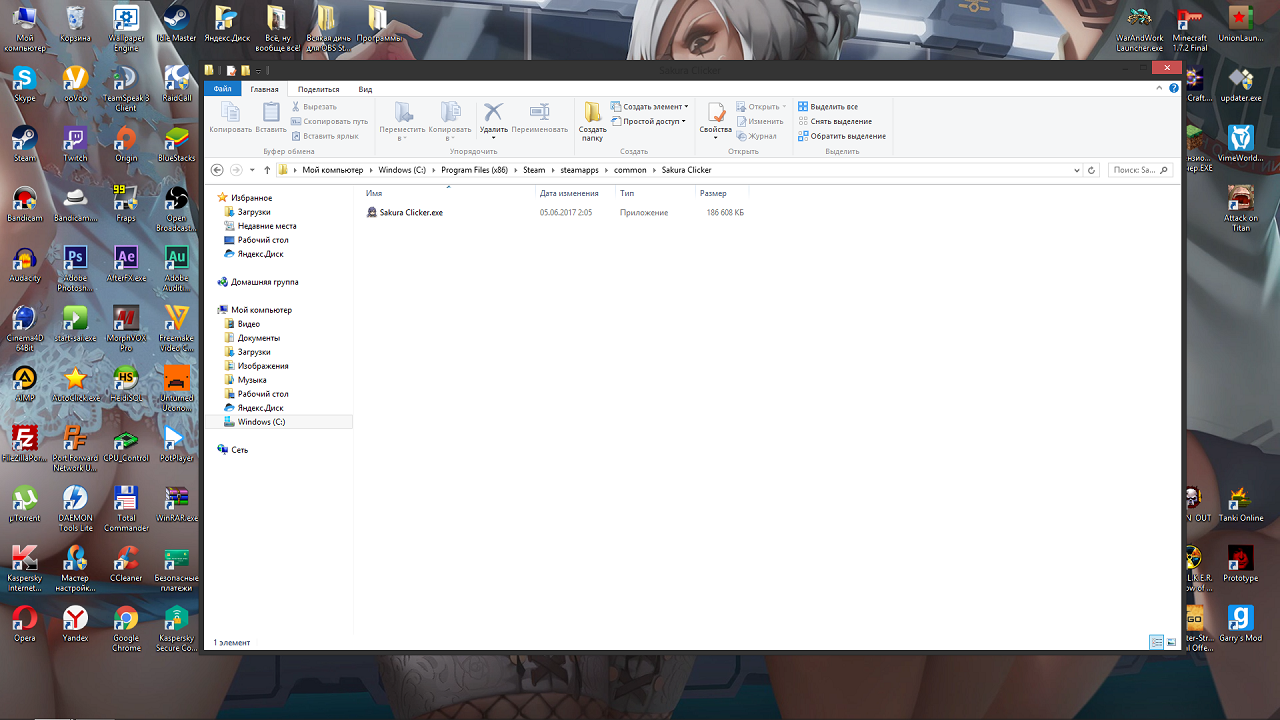
Task: Click the Google Chrome desktop icon
Action: 126,627
